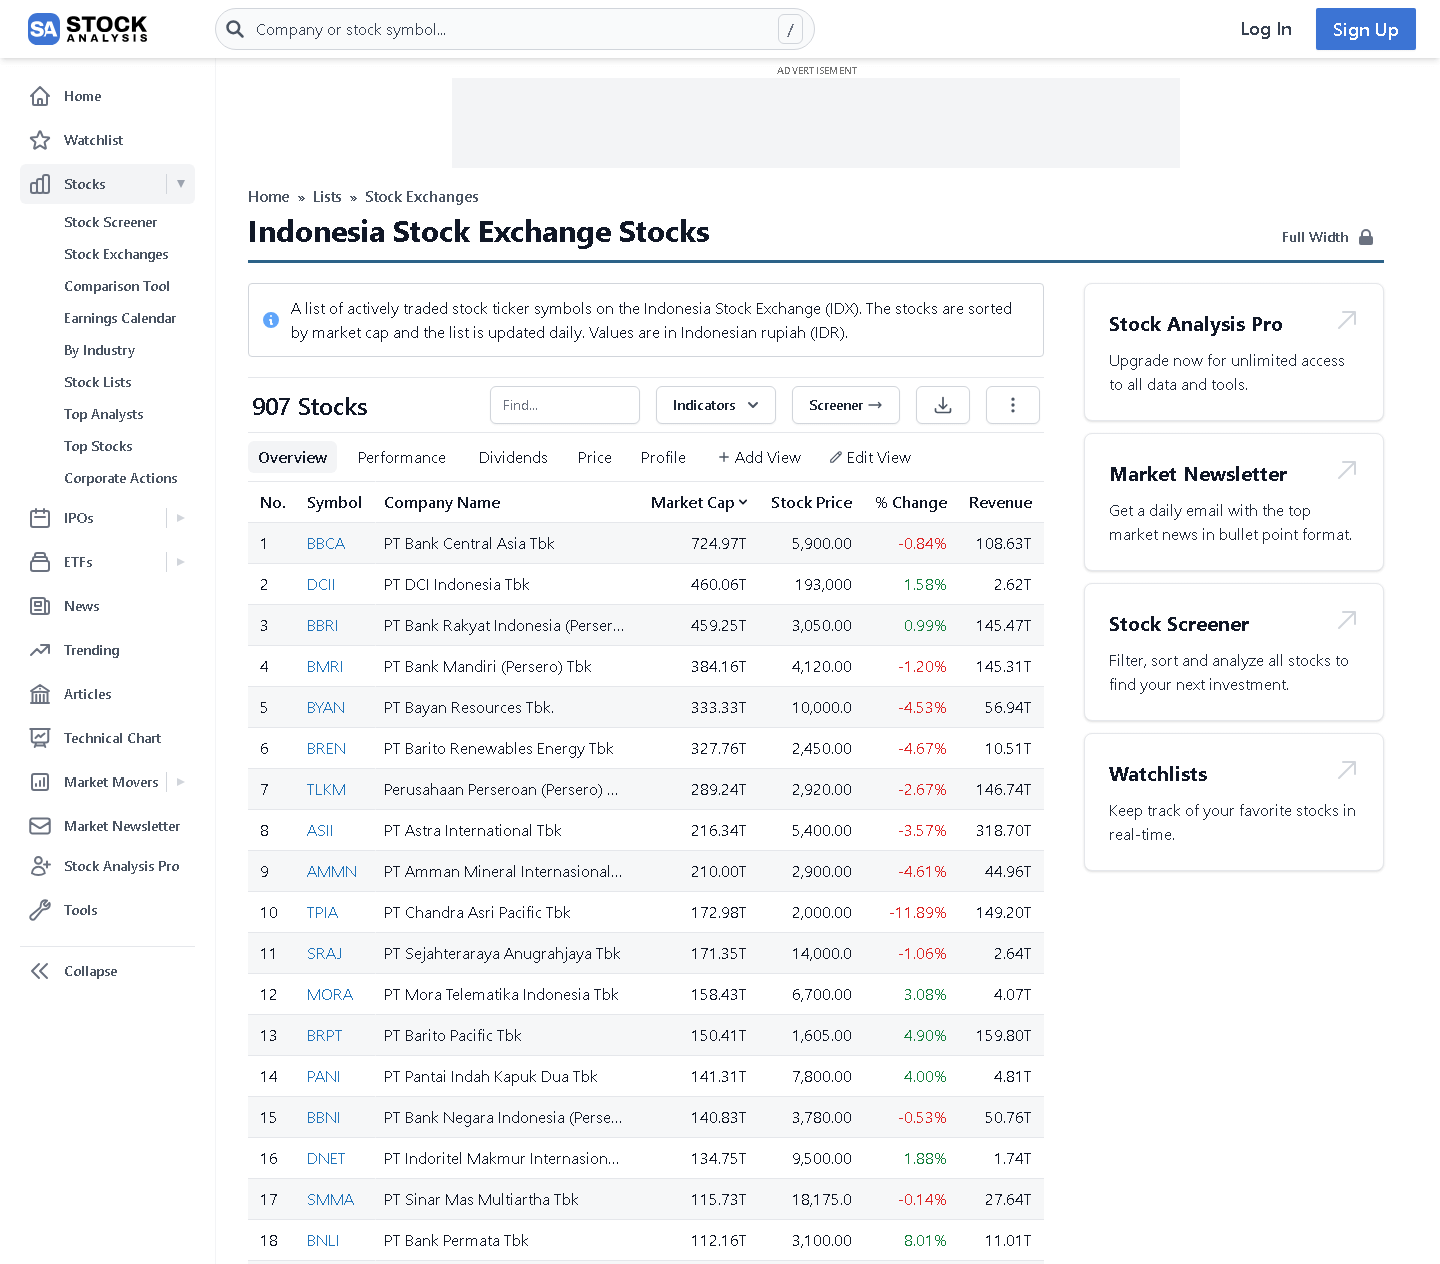The height and width of the screenshot is (1264, 1440).
Task: Click the Watchlist star icon
Action: tap(40, 140)
